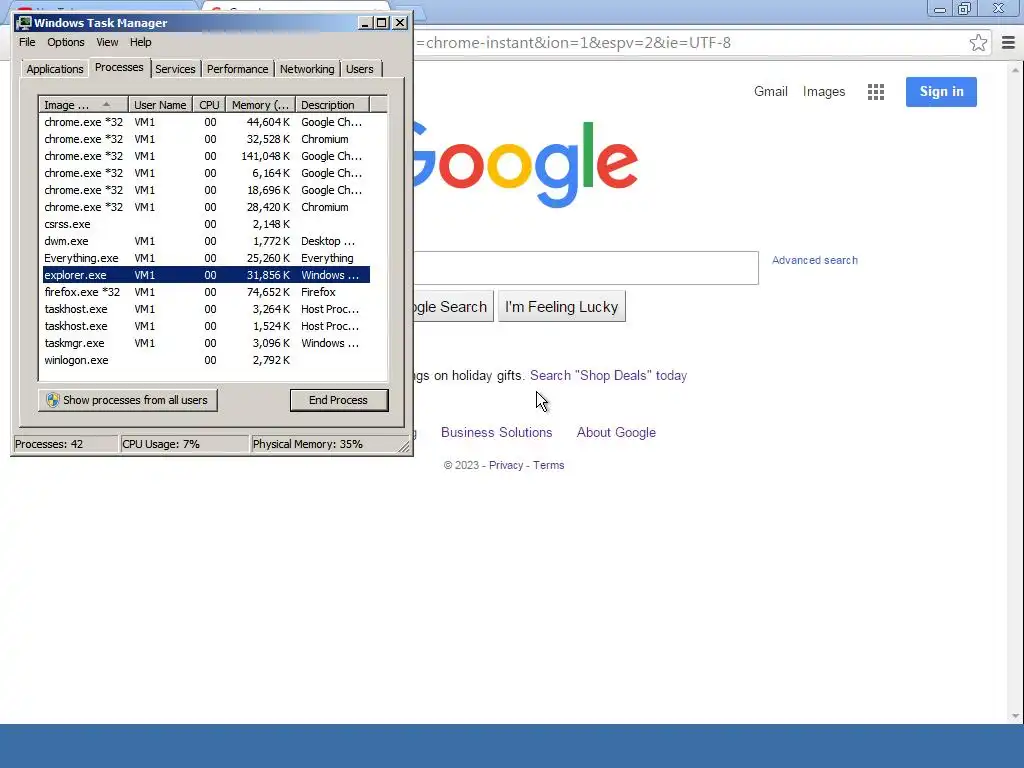This screenshot has height=768, width=1024.
Task: Select the Processes tab
Action: [119, 67]
